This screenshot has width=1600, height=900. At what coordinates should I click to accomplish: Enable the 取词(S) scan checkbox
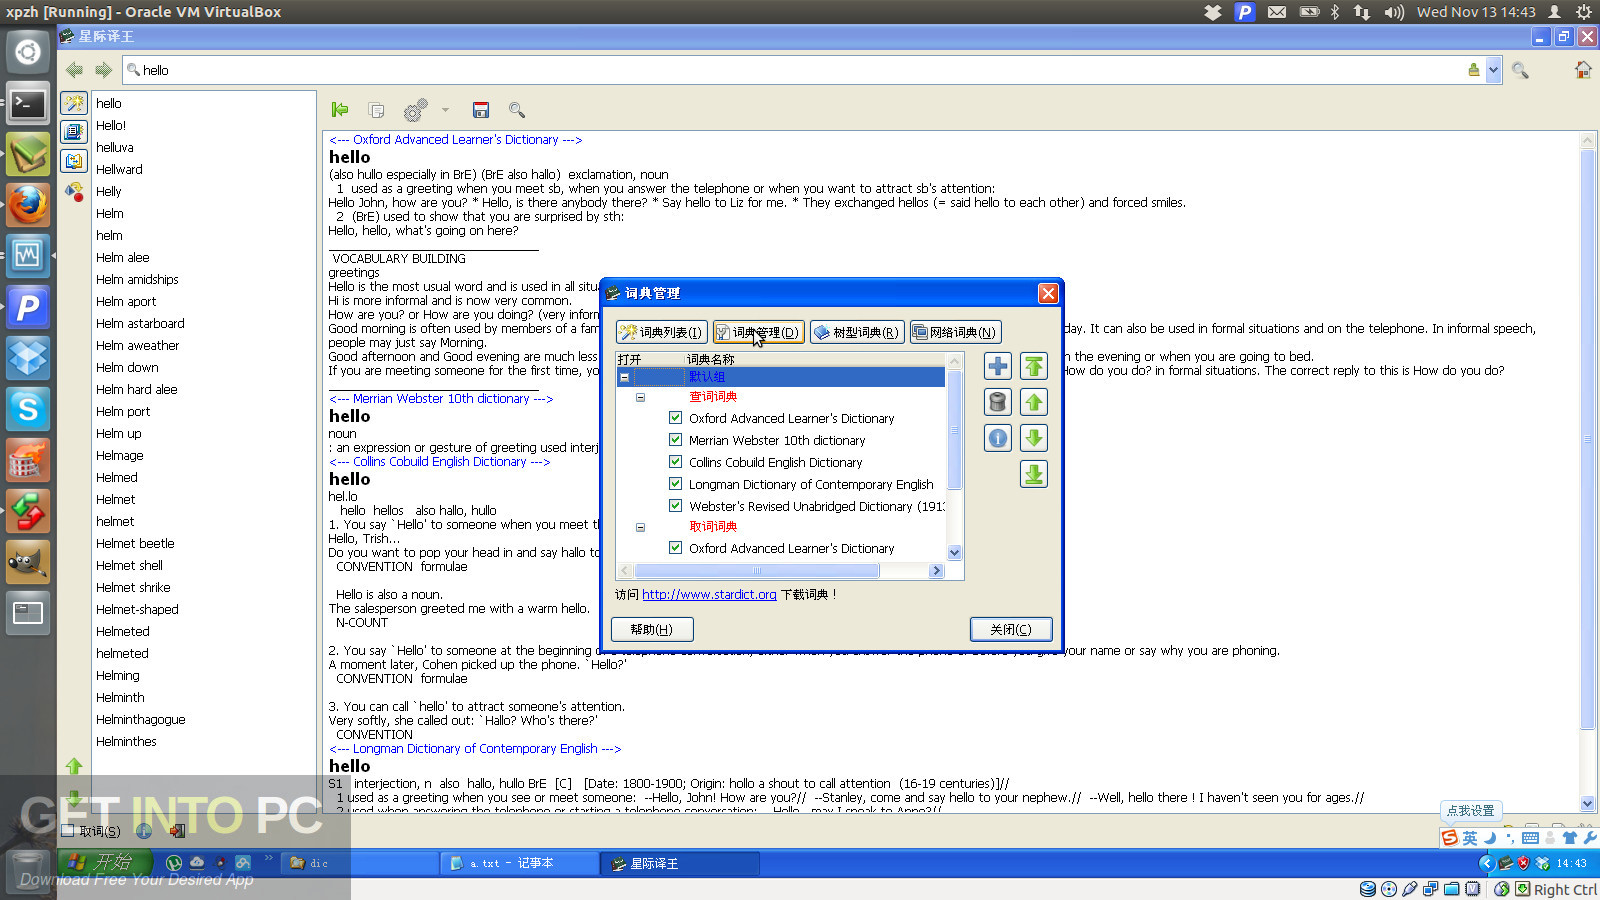pos(68,831)
